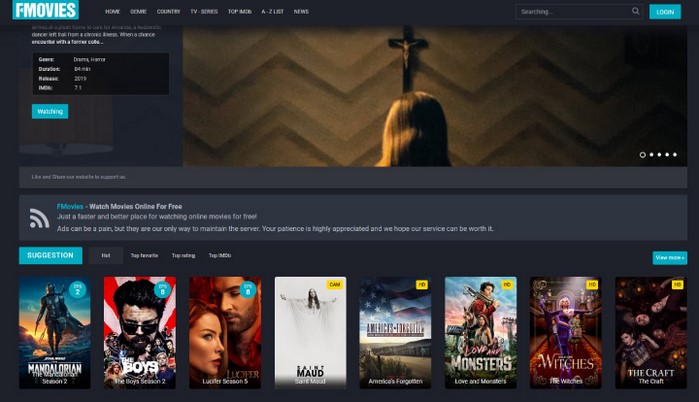
Task: Open The Witches poster
Action: coord(566,332)
